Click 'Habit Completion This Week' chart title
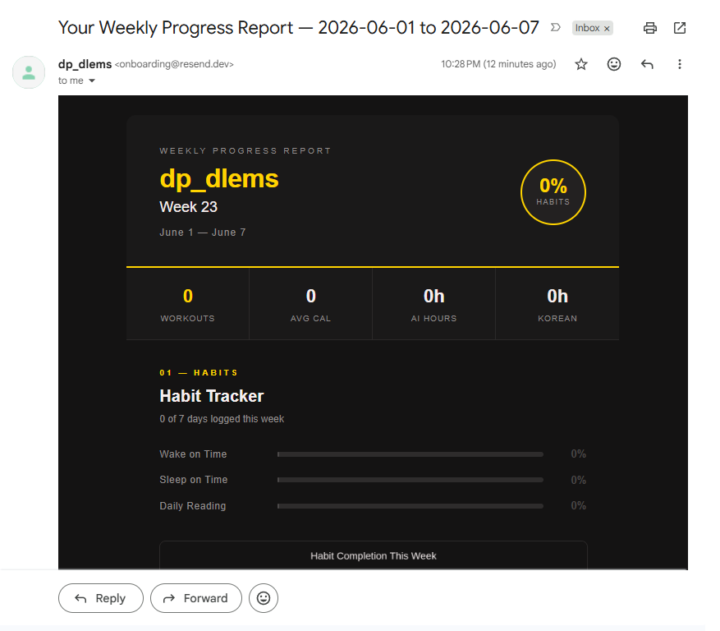 [373, 556]
